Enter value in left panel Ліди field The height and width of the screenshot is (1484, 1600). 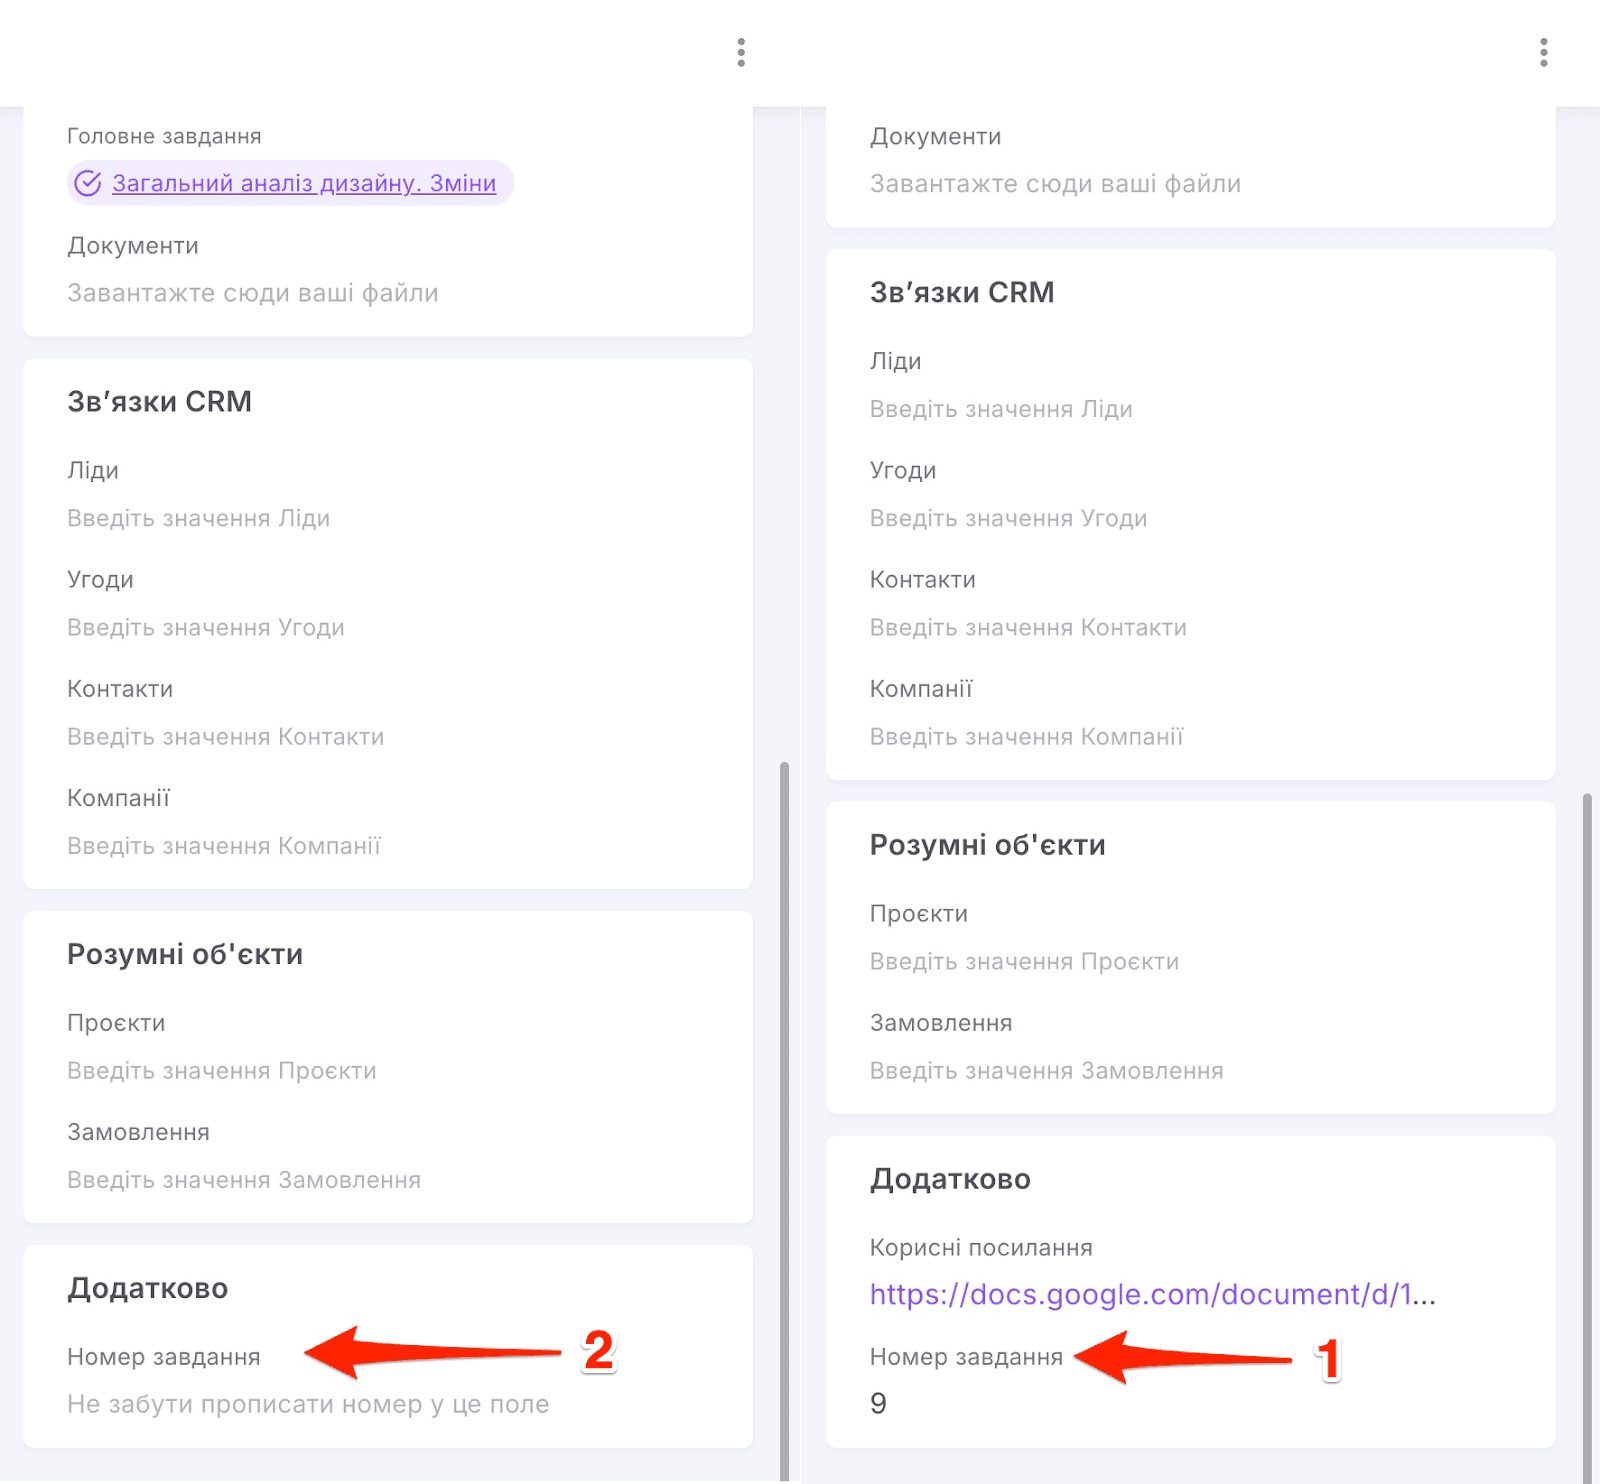tap(198, 518)
